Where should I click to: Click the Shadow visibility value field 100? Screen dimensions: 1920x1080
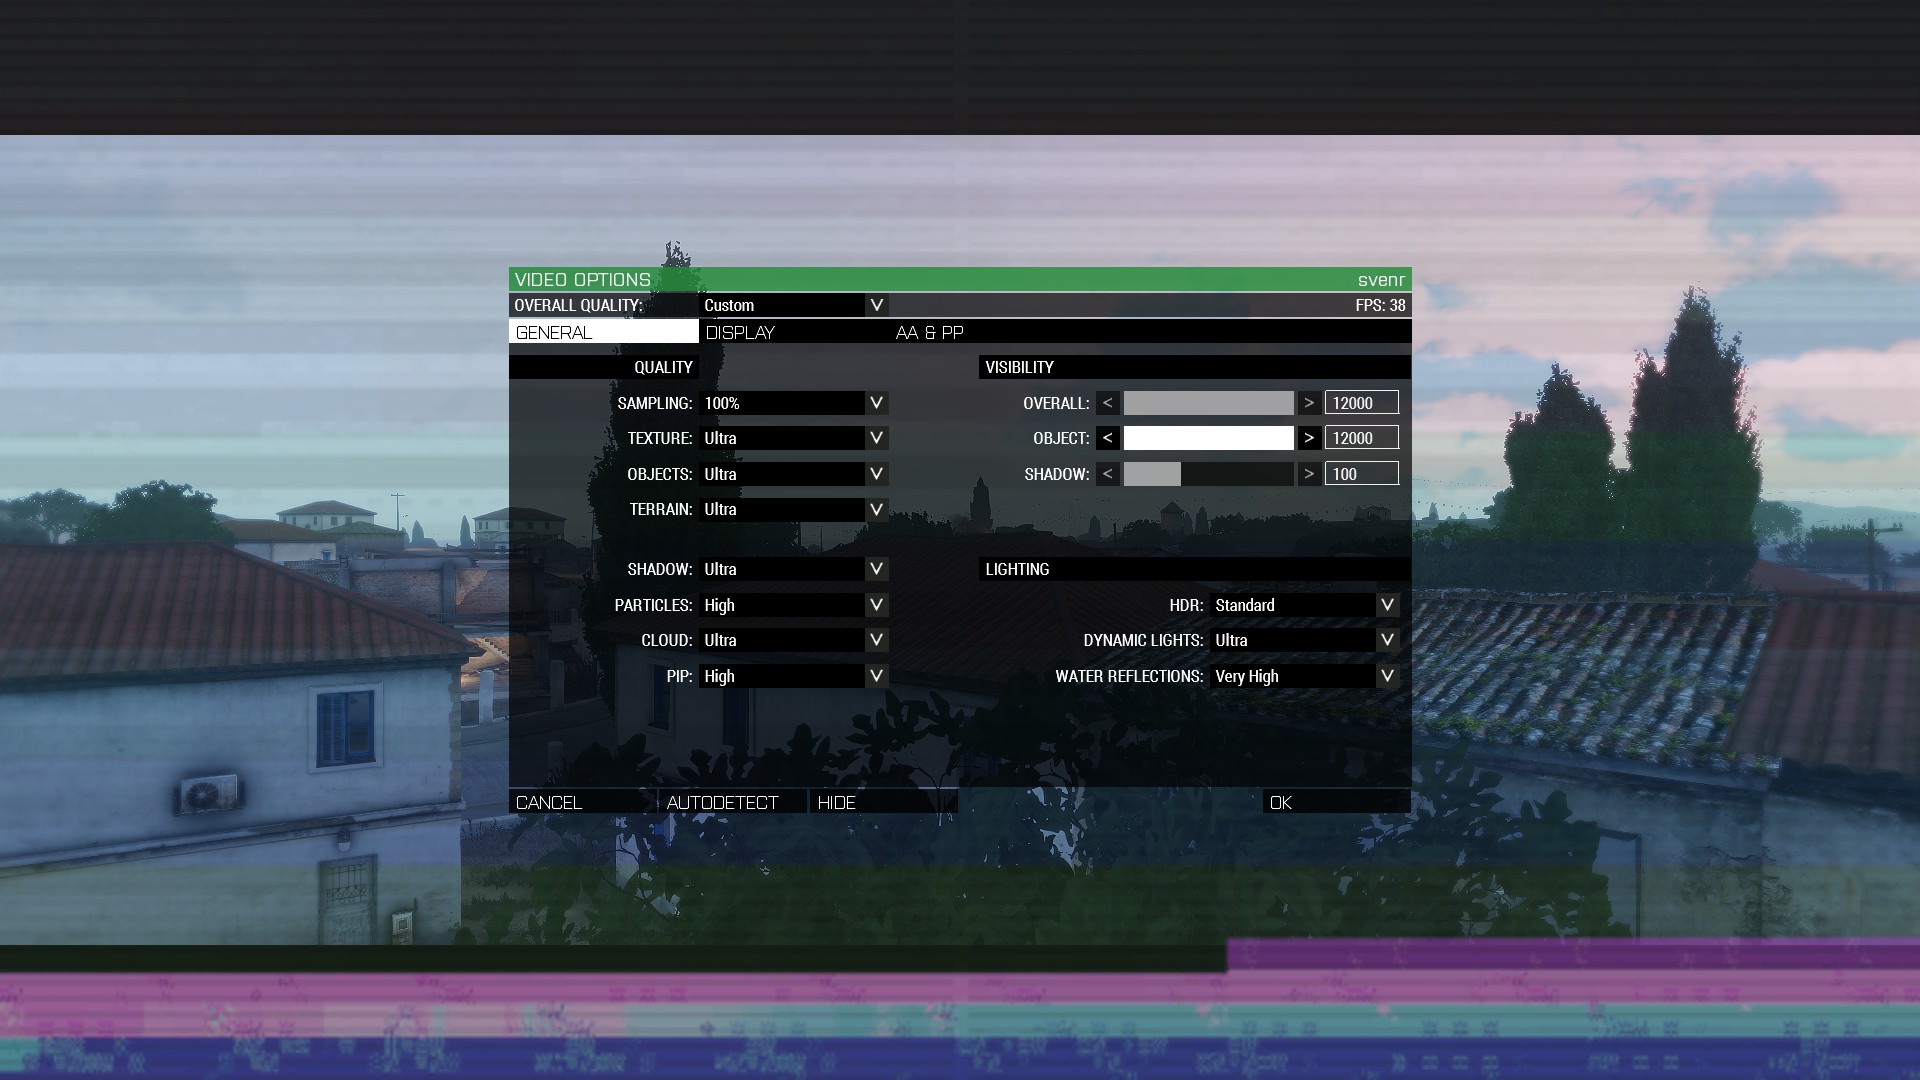(x=1362, y=474)
